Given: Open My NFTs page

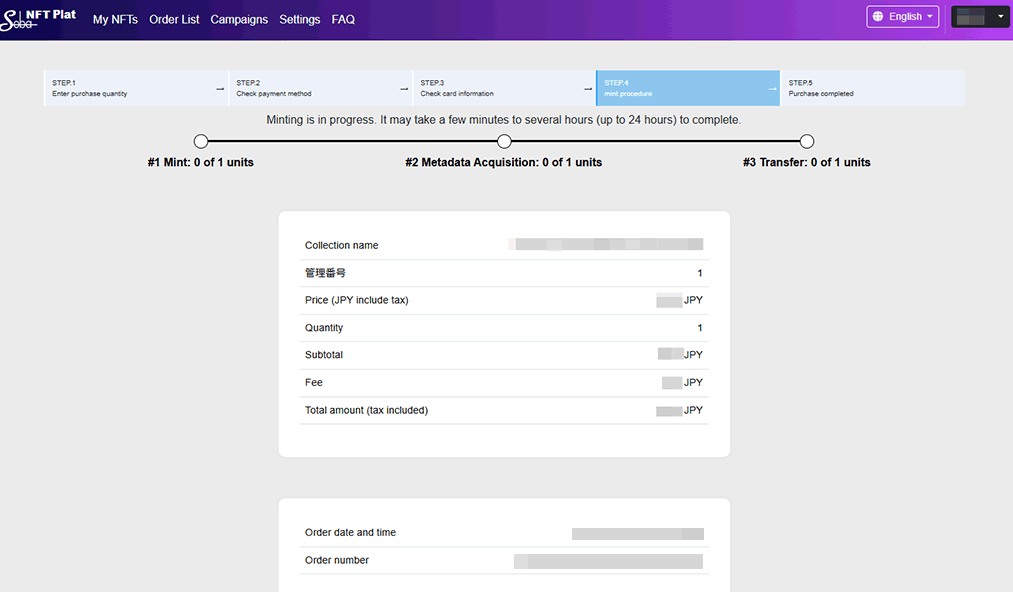Looking at the screenshot, I should (x=115, y=19).
